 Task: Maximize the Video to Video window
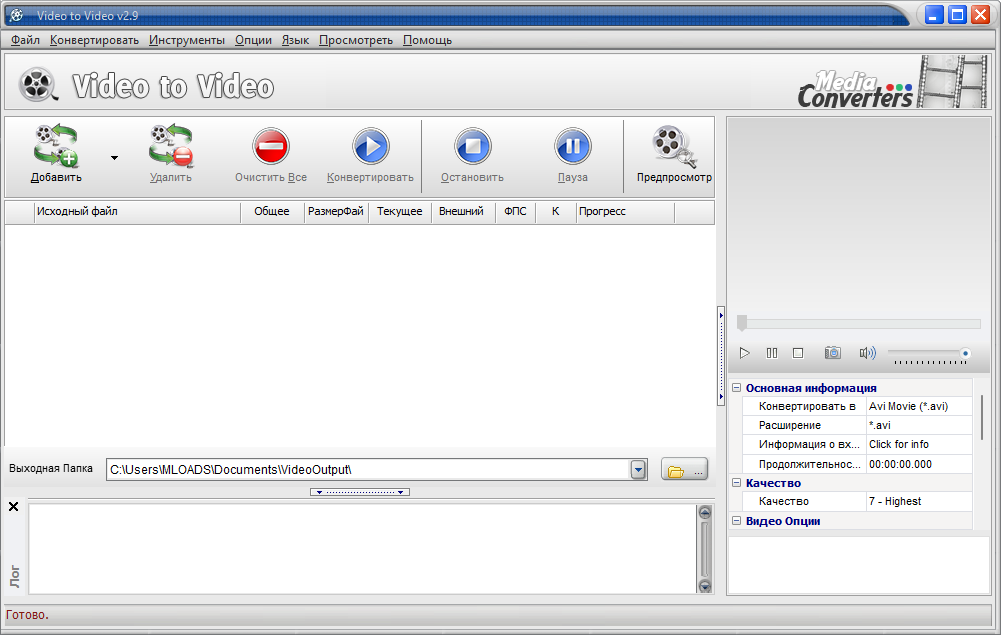(x=957, y=15)
